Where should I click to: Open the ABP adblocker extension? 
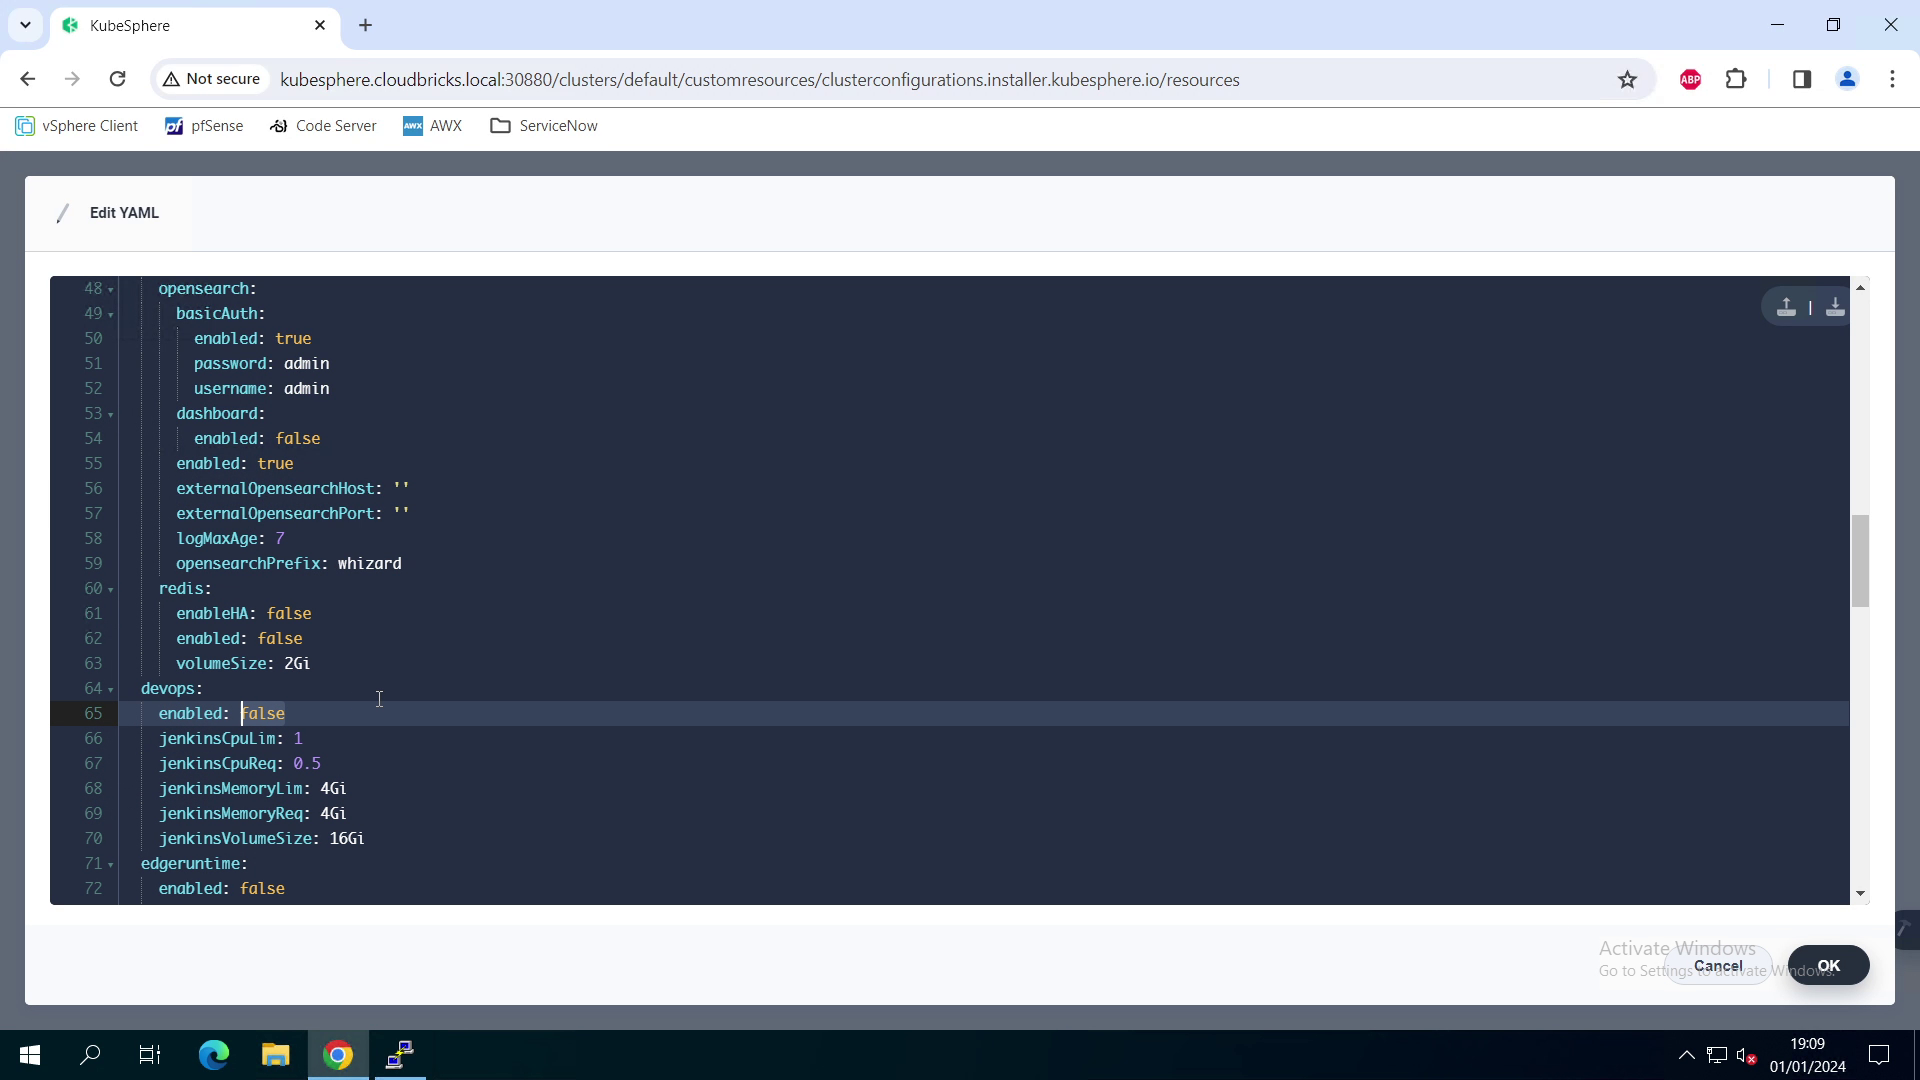point(1691,80)
